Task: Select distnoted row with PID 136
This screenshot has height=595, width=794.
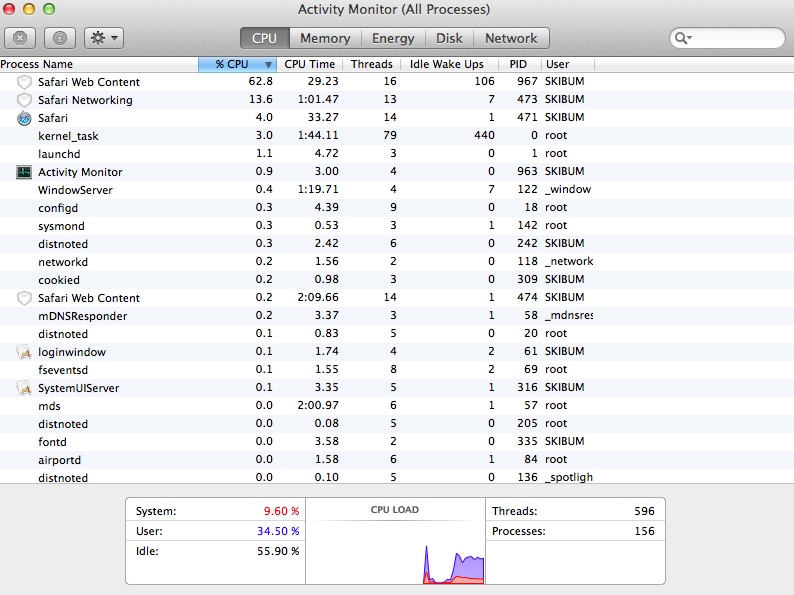Action: coord(397,477)
